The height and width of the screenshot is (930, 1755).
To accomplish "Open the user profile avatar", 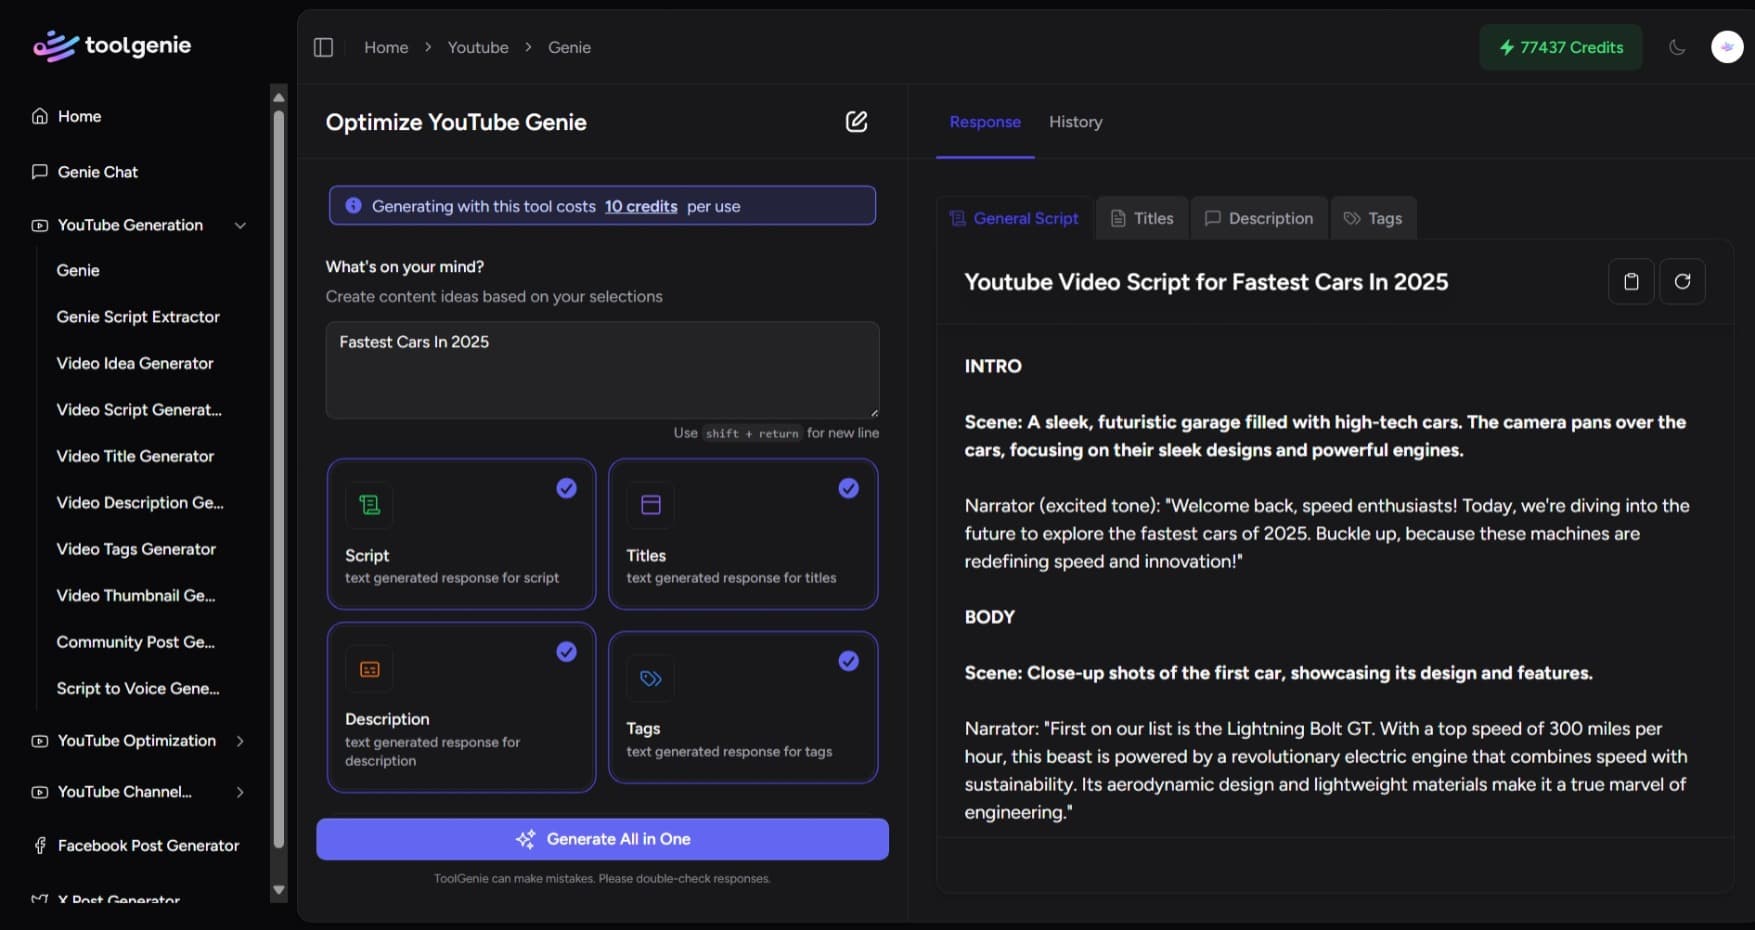I will point(1727,47).
